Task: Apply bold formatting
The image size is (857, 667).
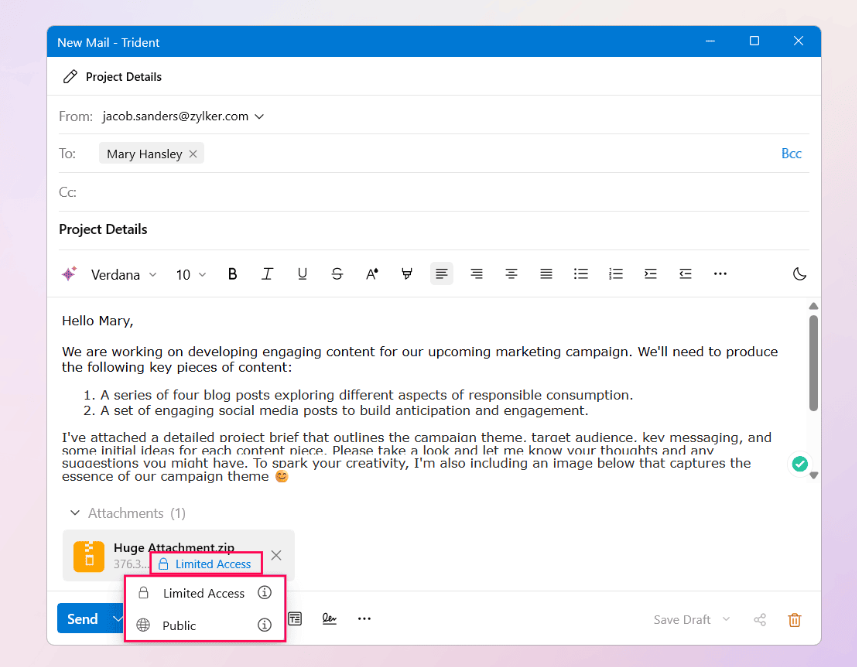Action: [232, 274]
